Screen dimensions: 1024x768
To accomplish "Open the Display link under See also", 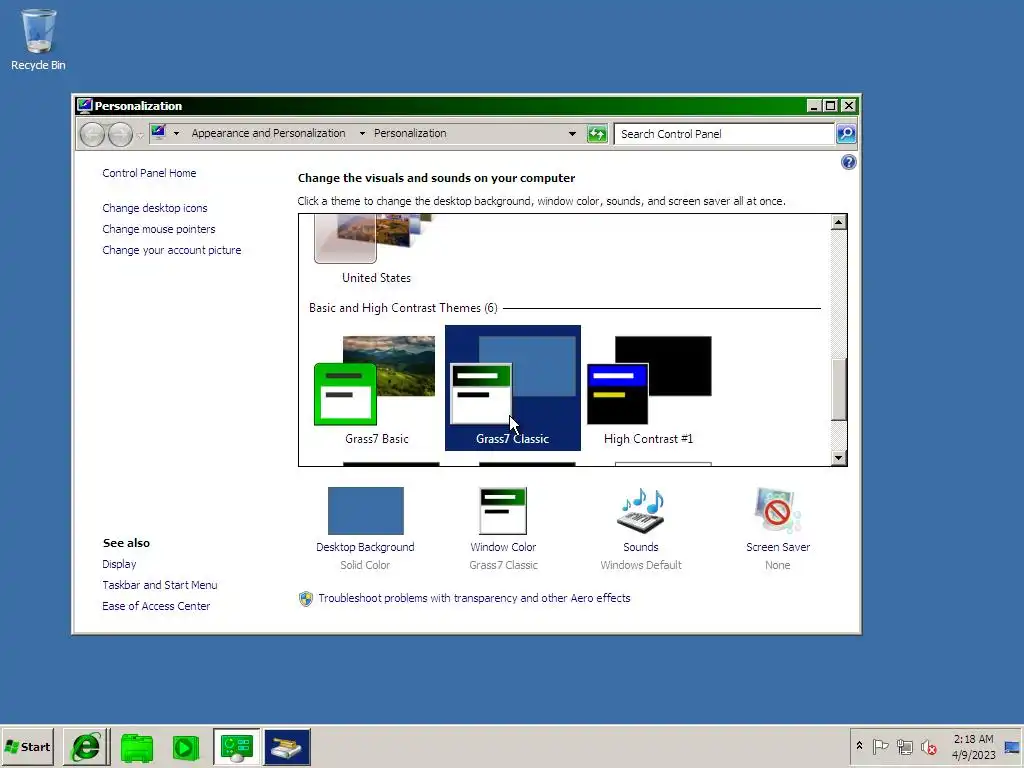I will coord(119,564).
